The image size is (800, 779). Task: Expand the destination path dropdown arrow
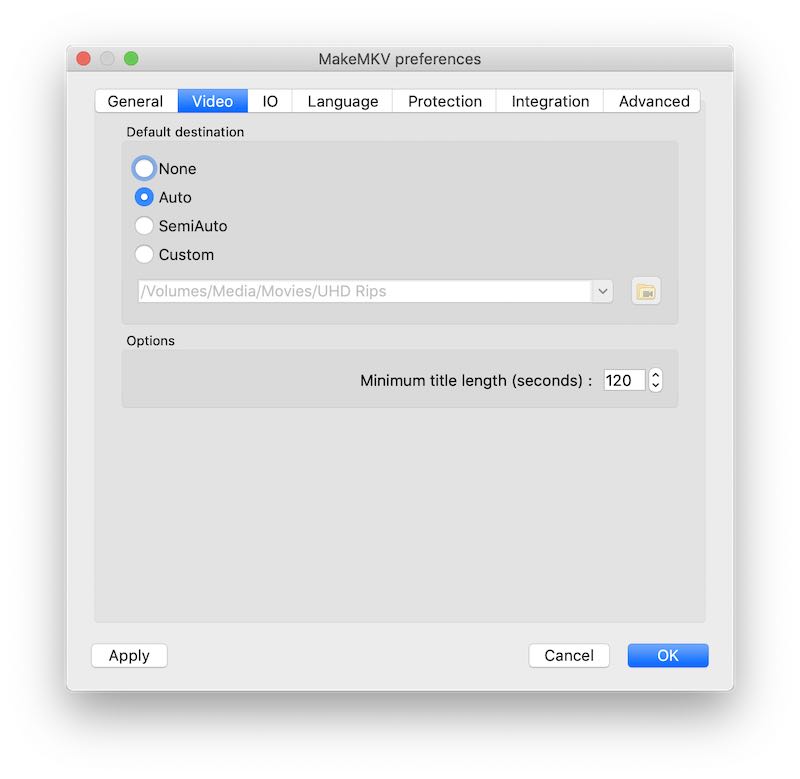pos(602,292)
